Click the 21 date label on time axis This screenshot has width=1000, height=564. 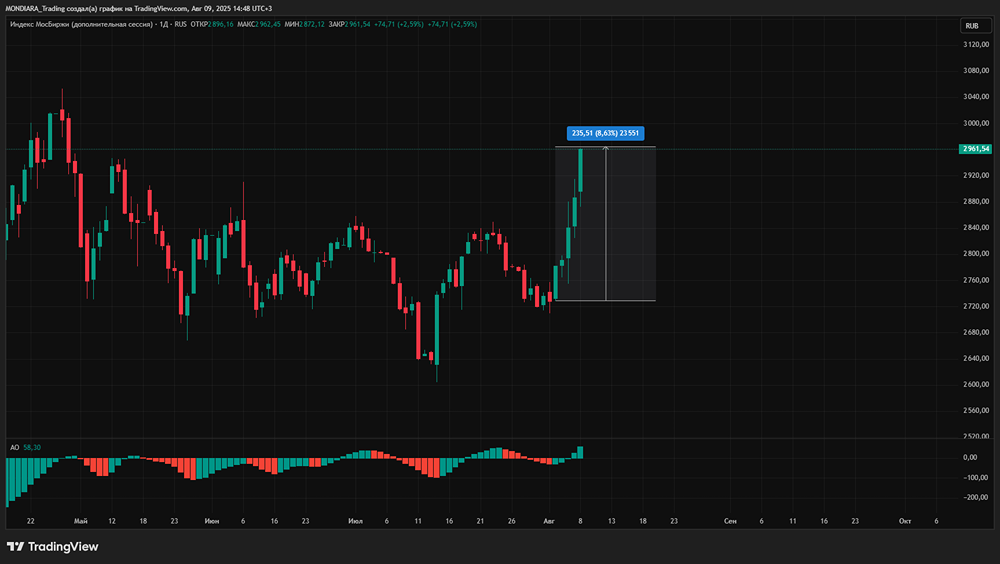480,521
